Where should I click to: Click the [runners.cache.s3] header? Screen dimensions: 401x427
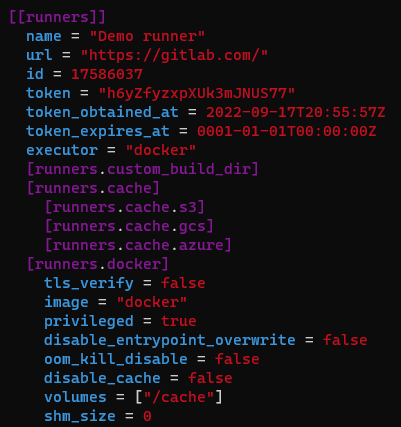[x=125, y=207]
